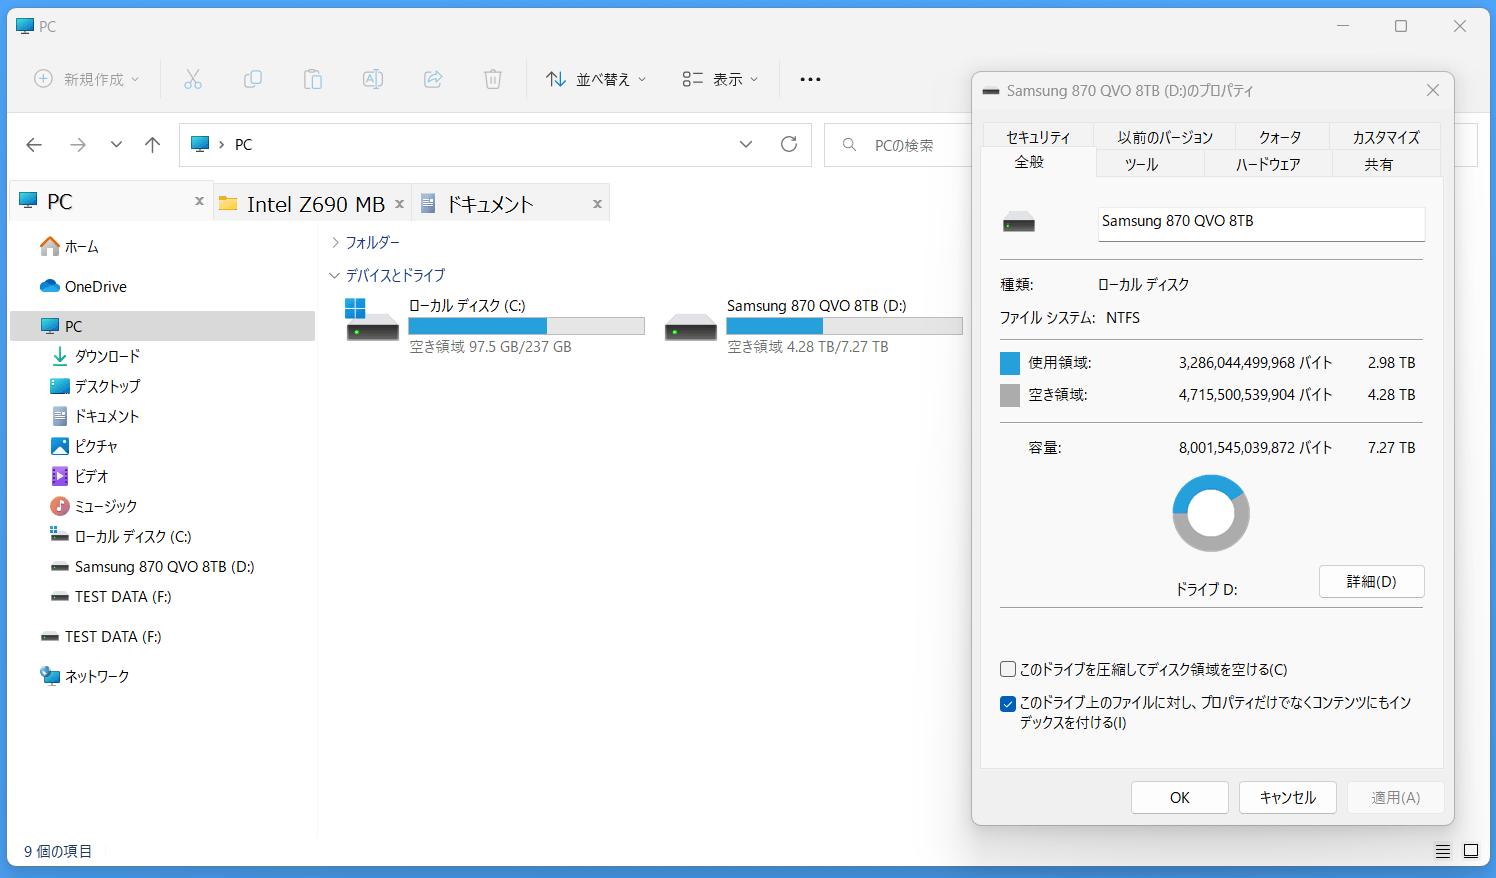Click the search magnifier icon
This screenshot has width=1496, height=878.
tap(849, 145)
